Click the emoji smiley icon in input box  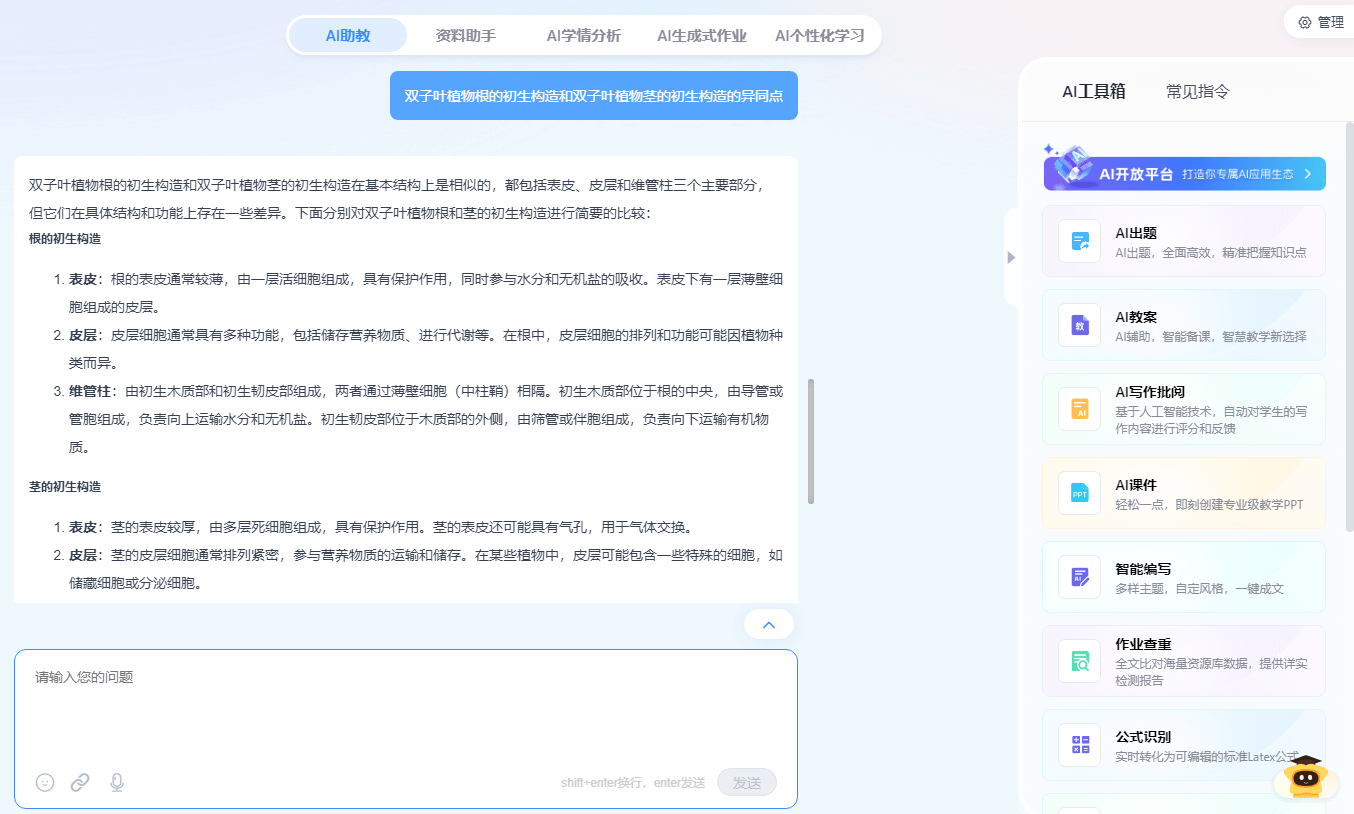click(45, 782)
